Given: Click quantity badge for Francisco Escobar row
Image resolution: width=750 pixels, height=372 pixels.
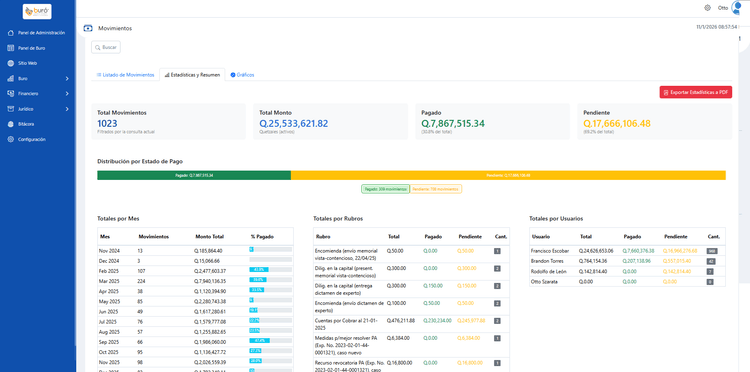Looking at the screenshot, I should (x=712, y=251).
